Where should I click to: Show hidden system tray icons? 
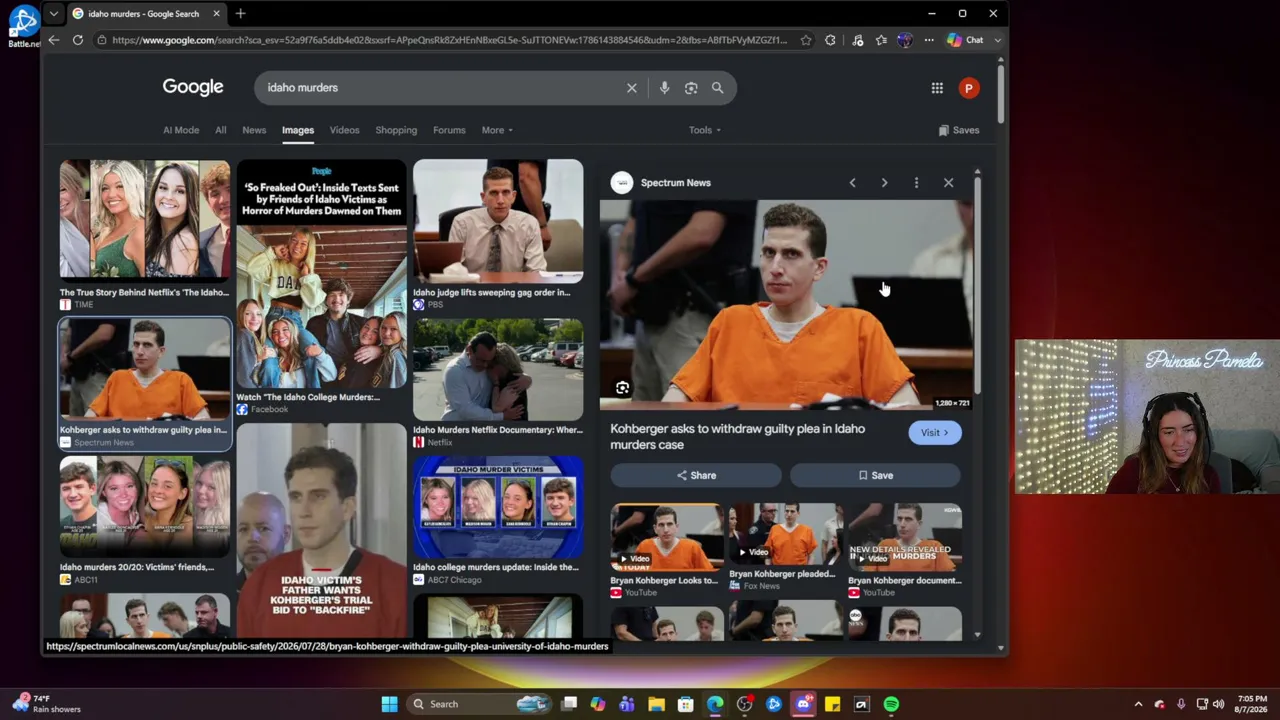pos(1138,704)
